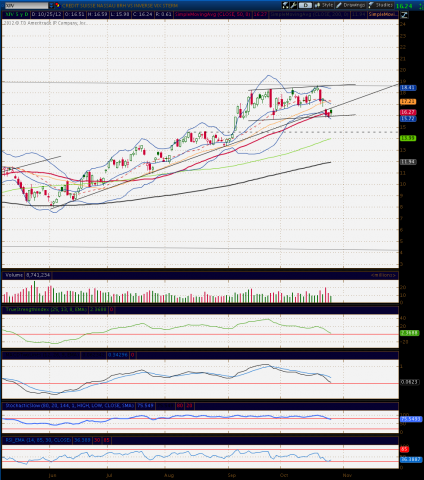Screen dimensions: 424x480
Task: Select the D daily timeframe button
Action: click(305, 5)
